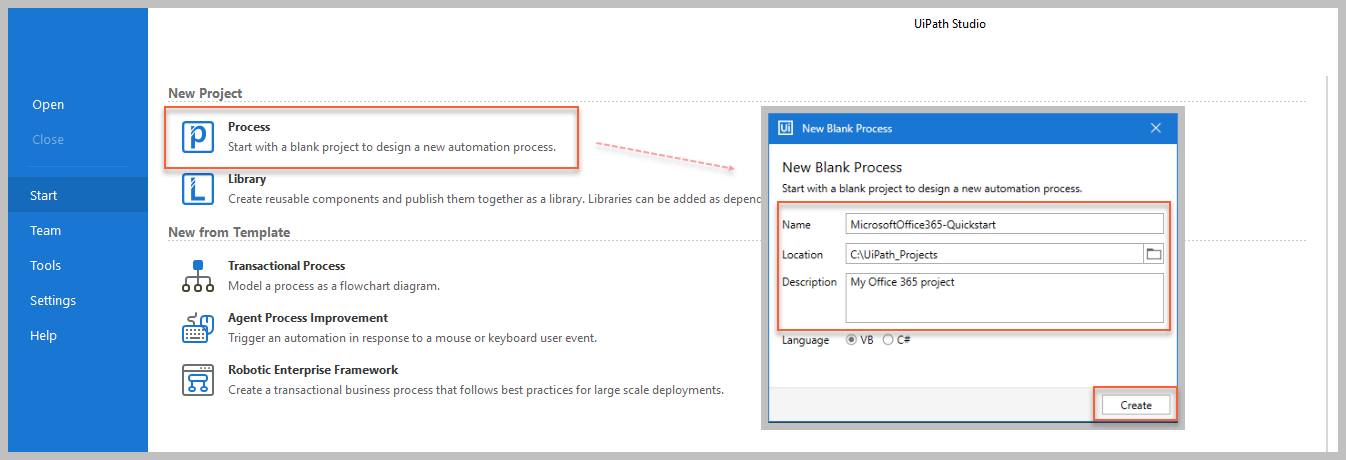Click the Library project icon

point(198,188)
